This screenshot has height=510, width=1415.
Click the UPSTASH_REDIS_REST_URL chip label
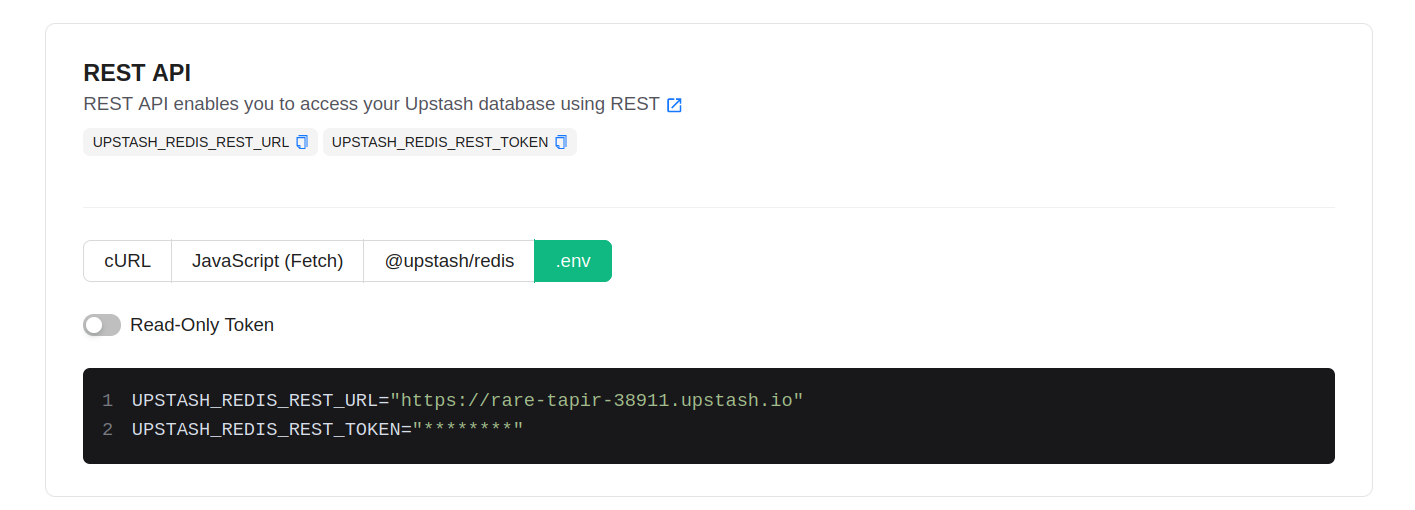tap(191, 142)
